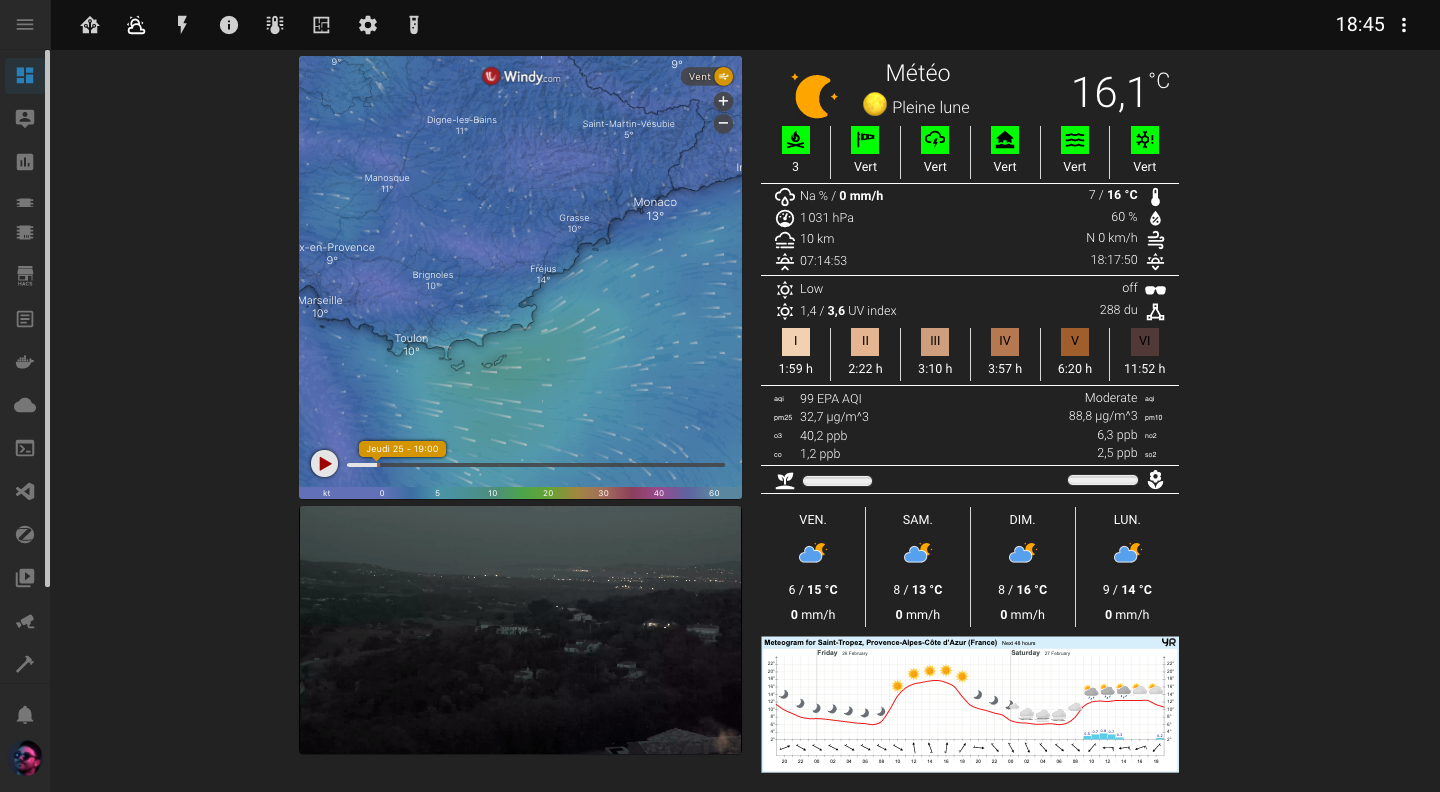This screenshot has height=792, width=1440.
Task: Toggle the sidebar hamburger menu
Action: [25, 25]
